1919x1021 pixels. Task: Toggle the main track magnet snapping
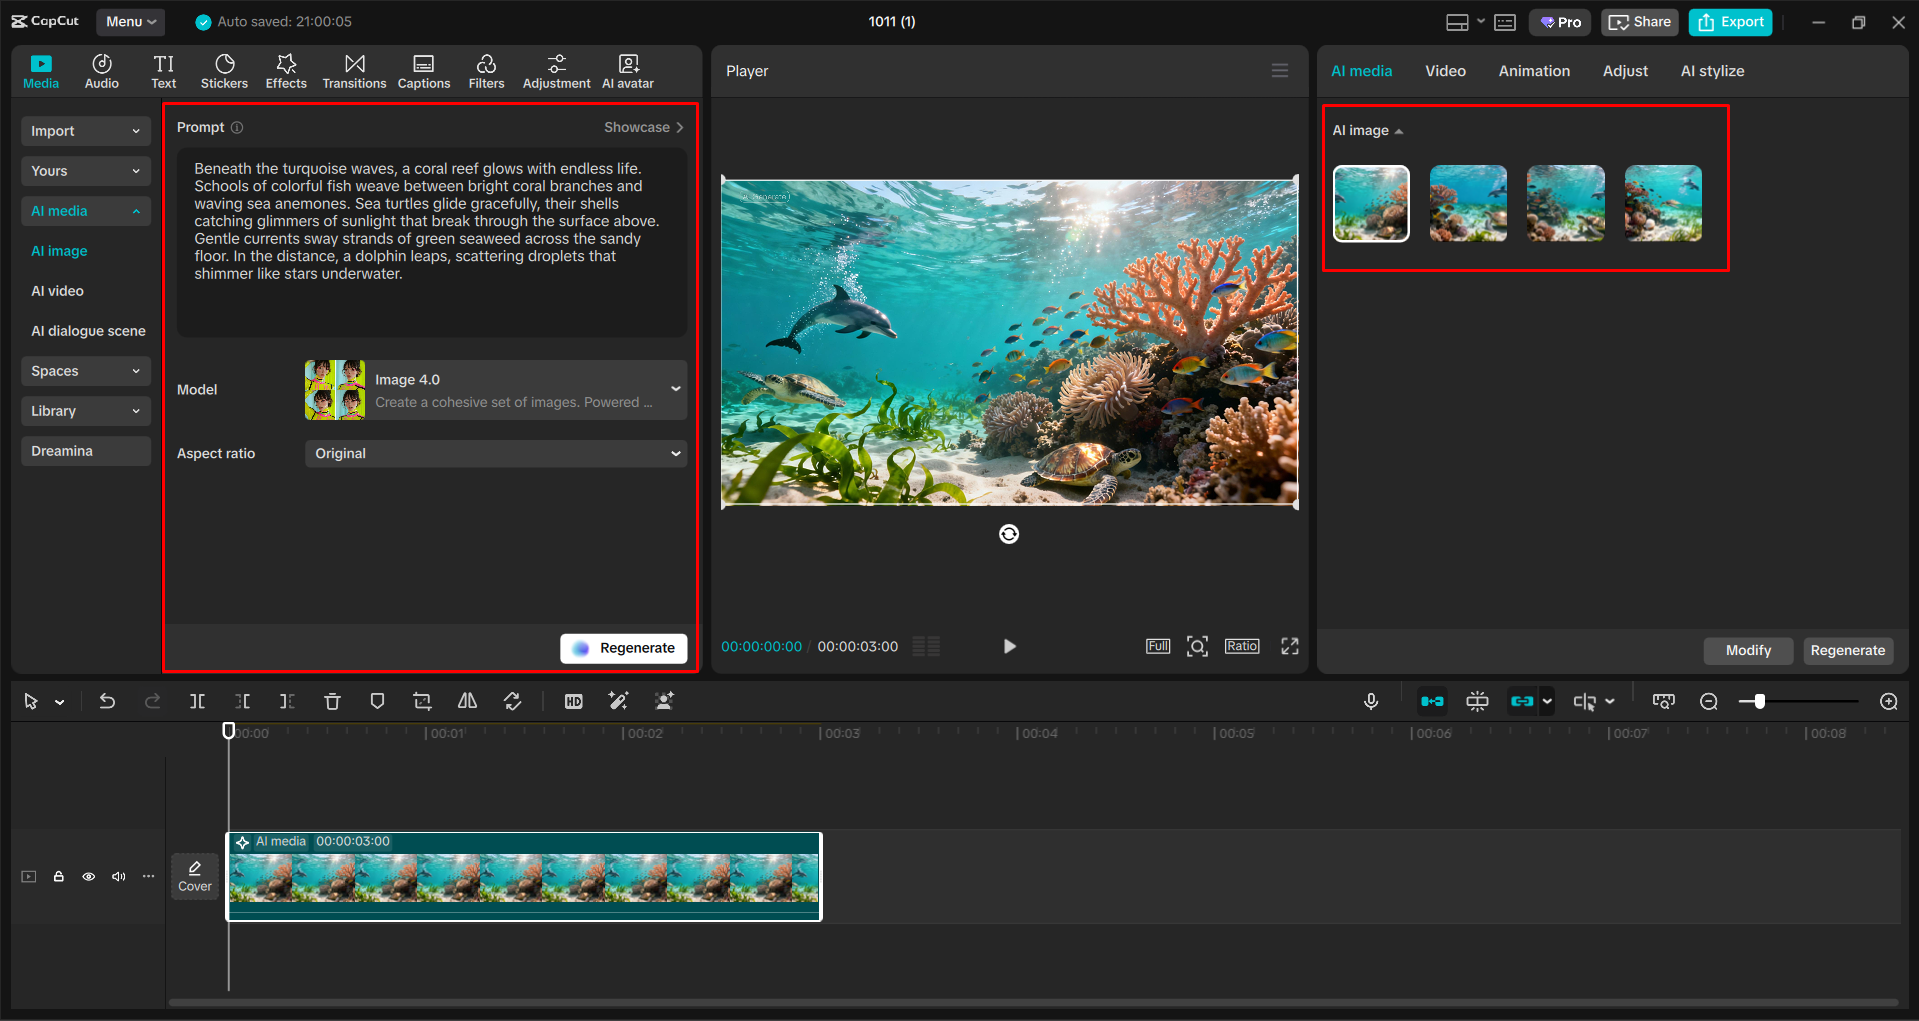click(x=1432, y=701)
